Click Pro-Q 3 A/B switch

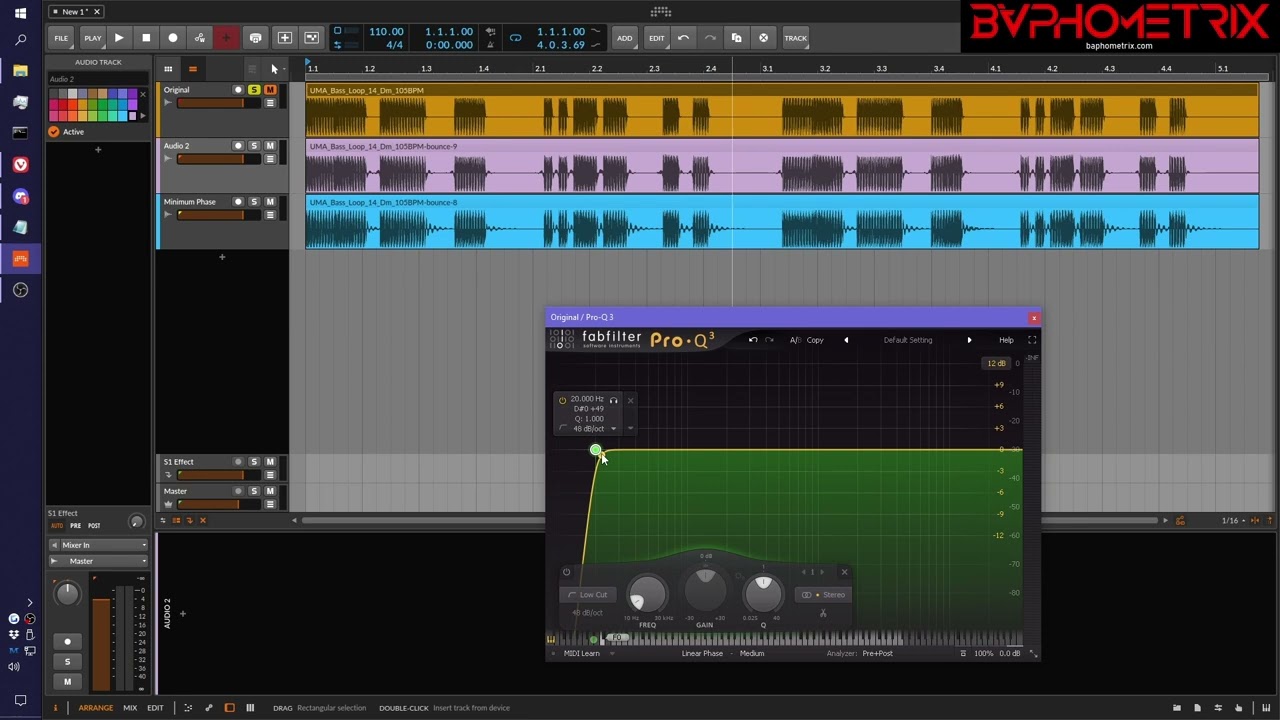[795, 340]
